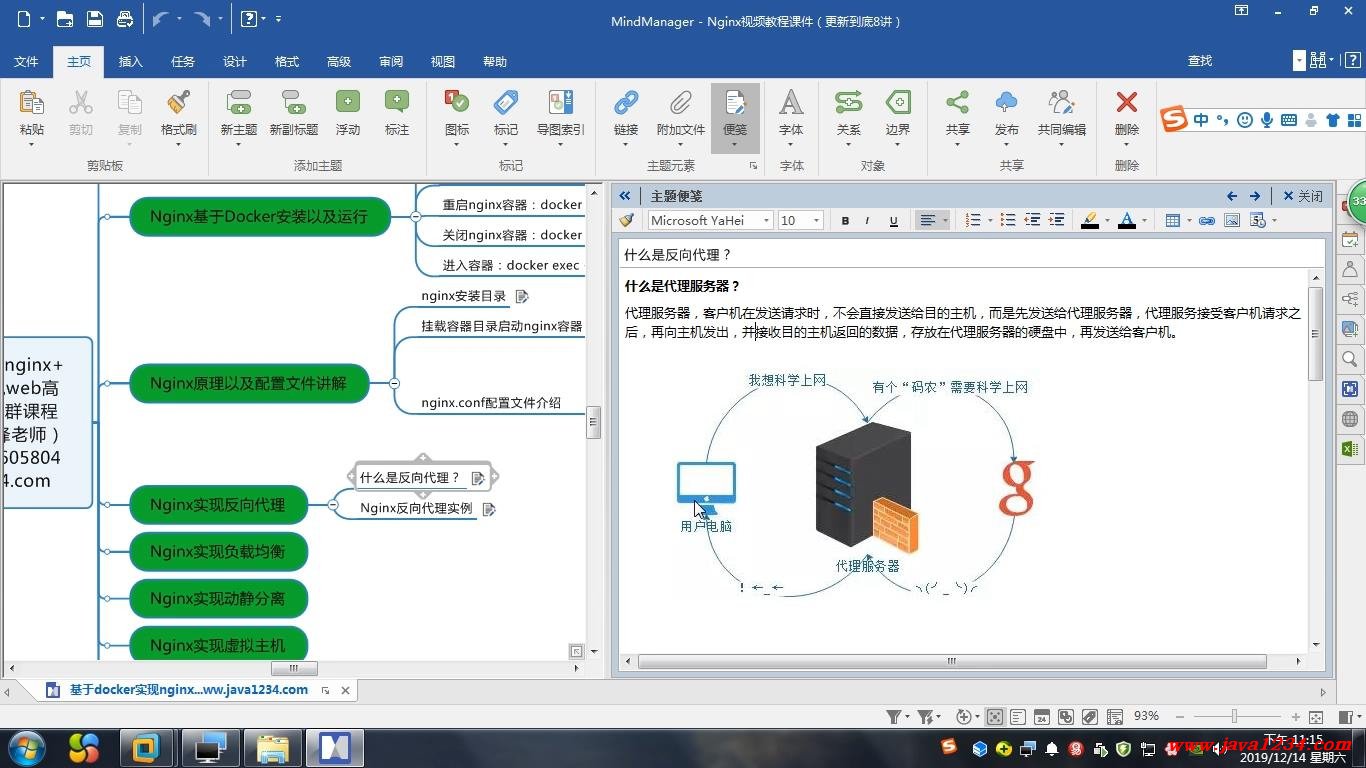Click the 边界 boundary icon

(898, 102)
